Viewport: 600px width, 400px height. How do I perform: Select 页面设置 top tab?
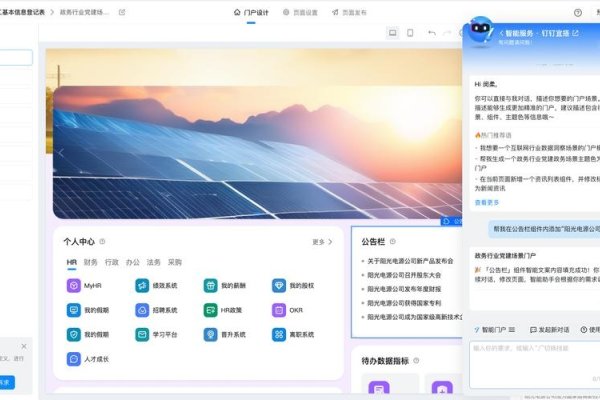[x=300, y=13]
